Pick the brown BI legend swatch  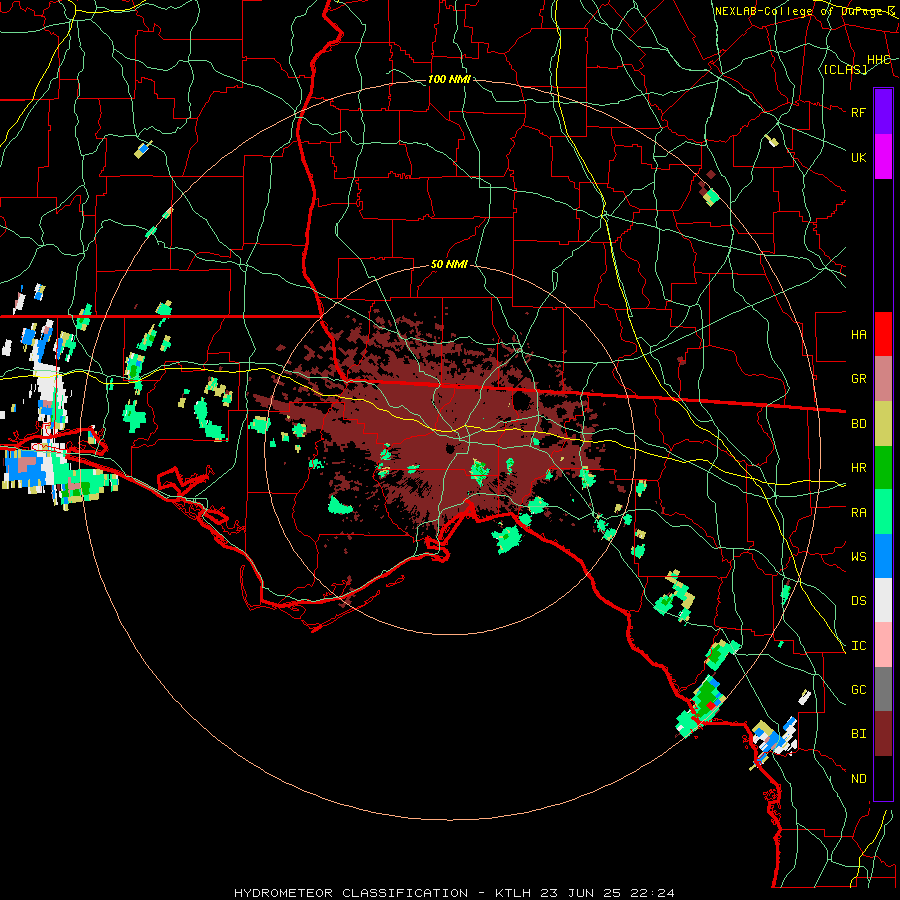pos(883,734)
